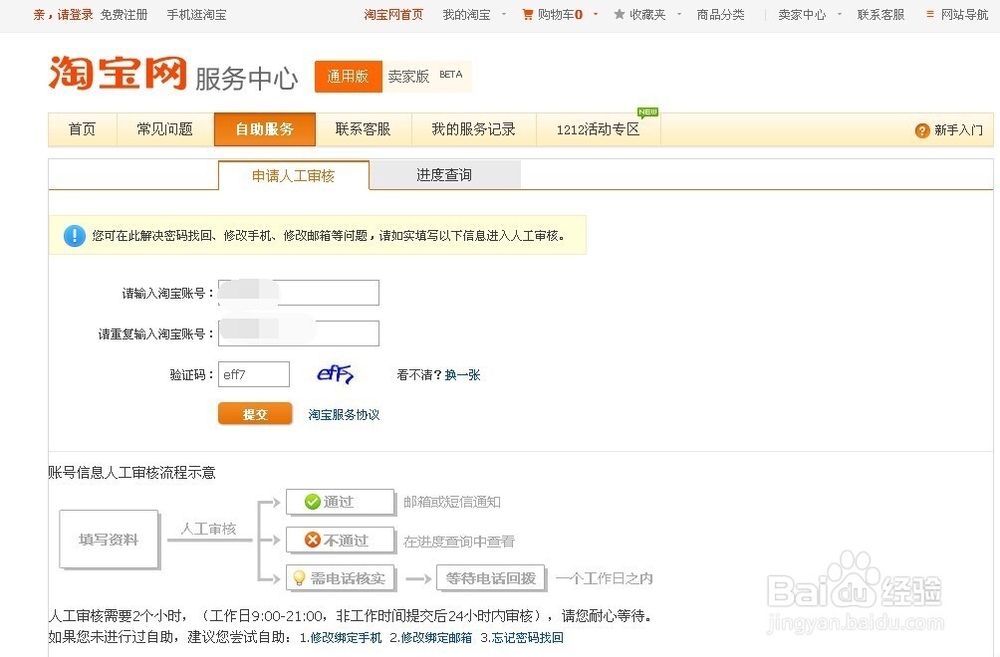Select the 自助服务 navigation tab

265,129
